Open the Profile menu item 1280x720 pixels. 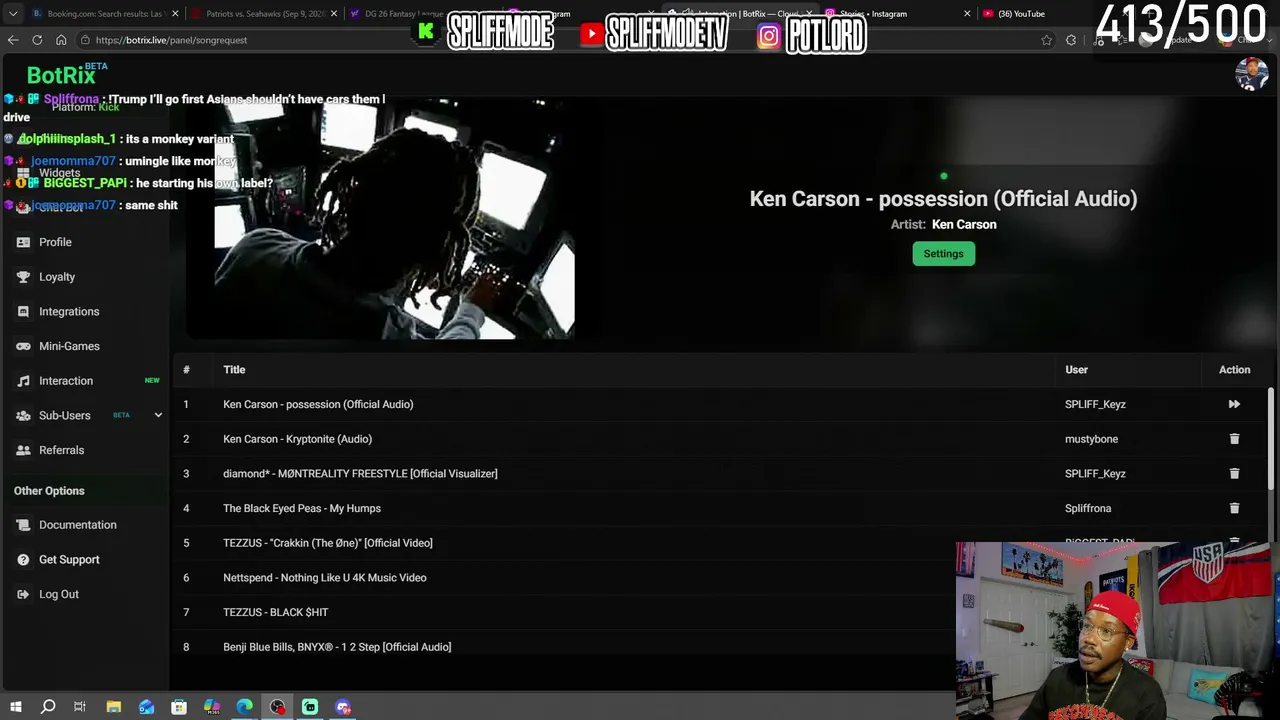click(x=55, y=242)
